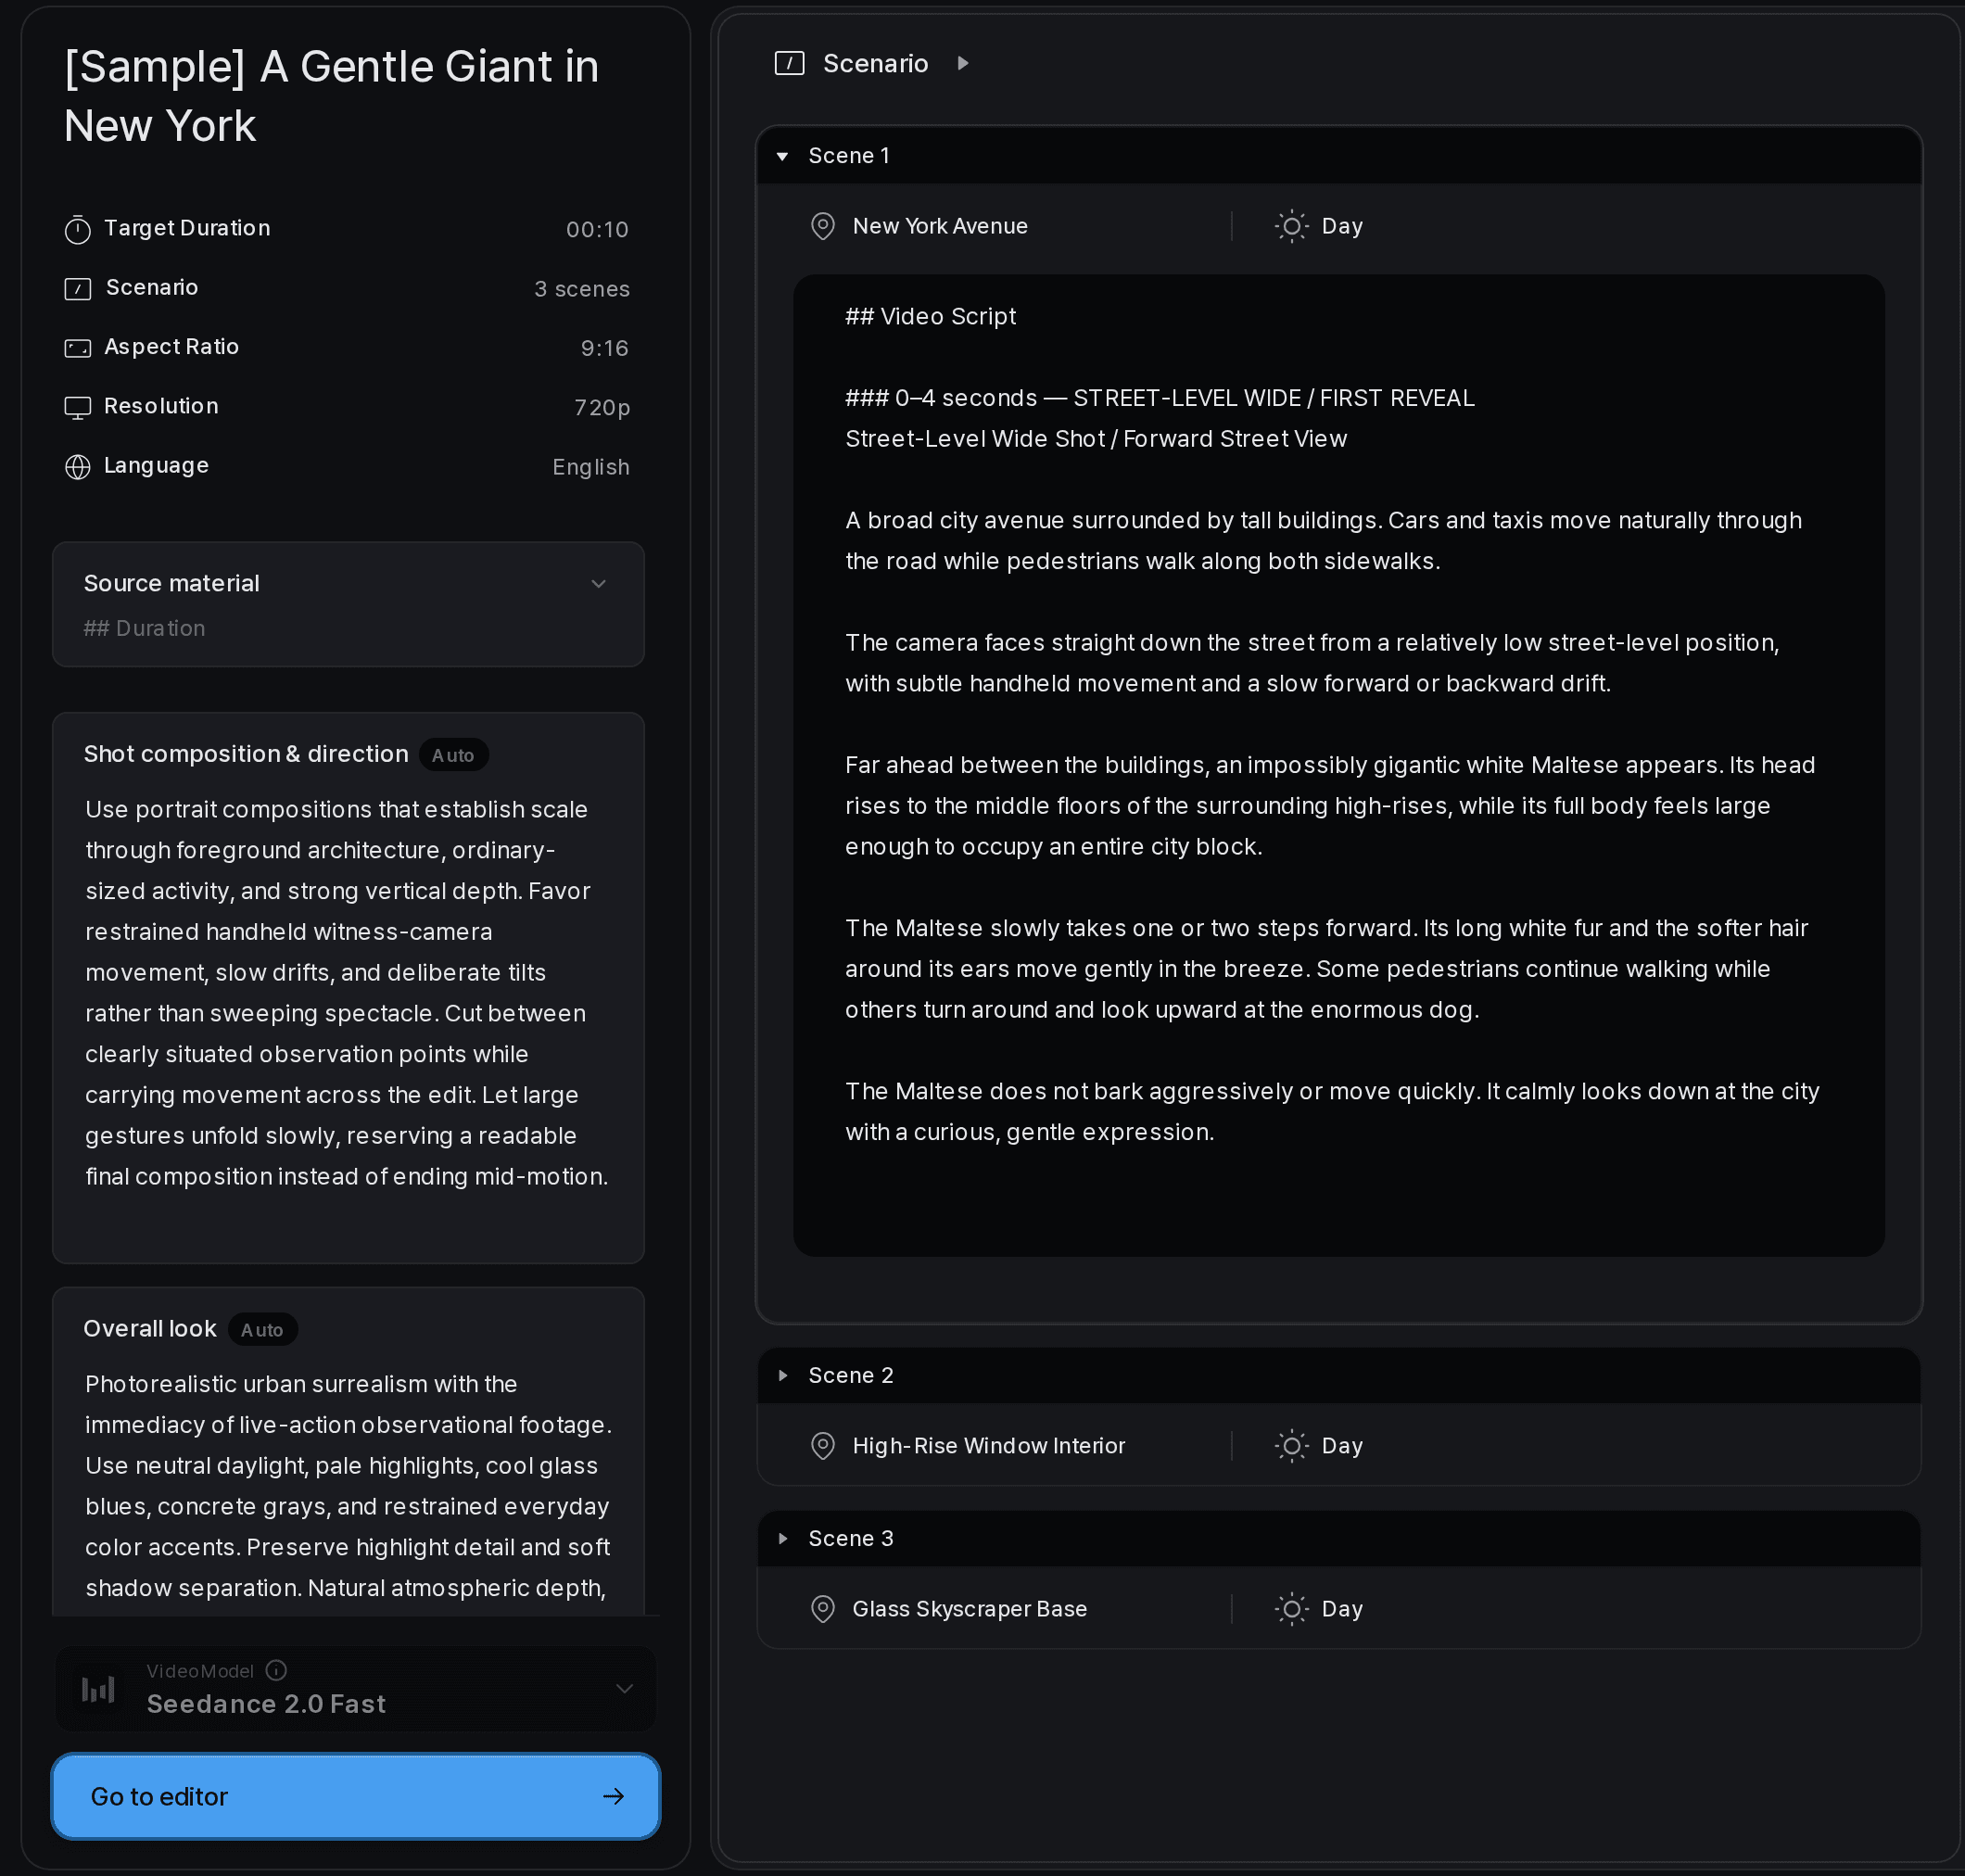Click the location pin beside Glass Skyscraper Base

tap(822, 1609)
